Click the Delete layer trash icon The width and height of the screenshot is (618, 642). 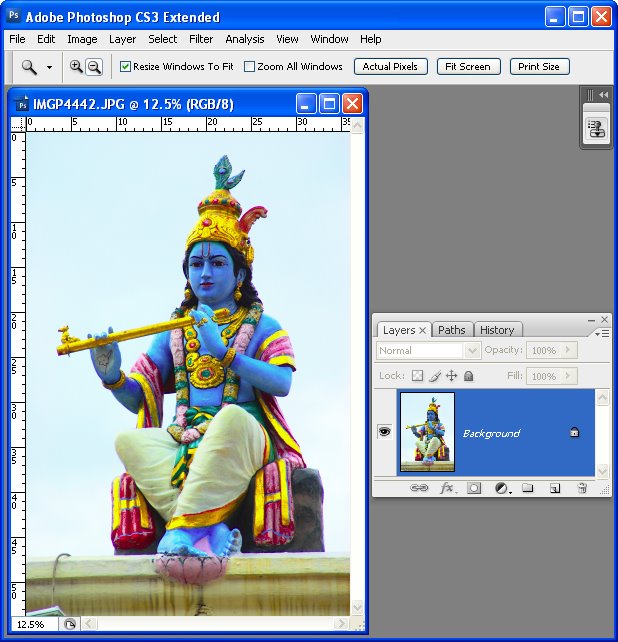(x=582, y=488)
